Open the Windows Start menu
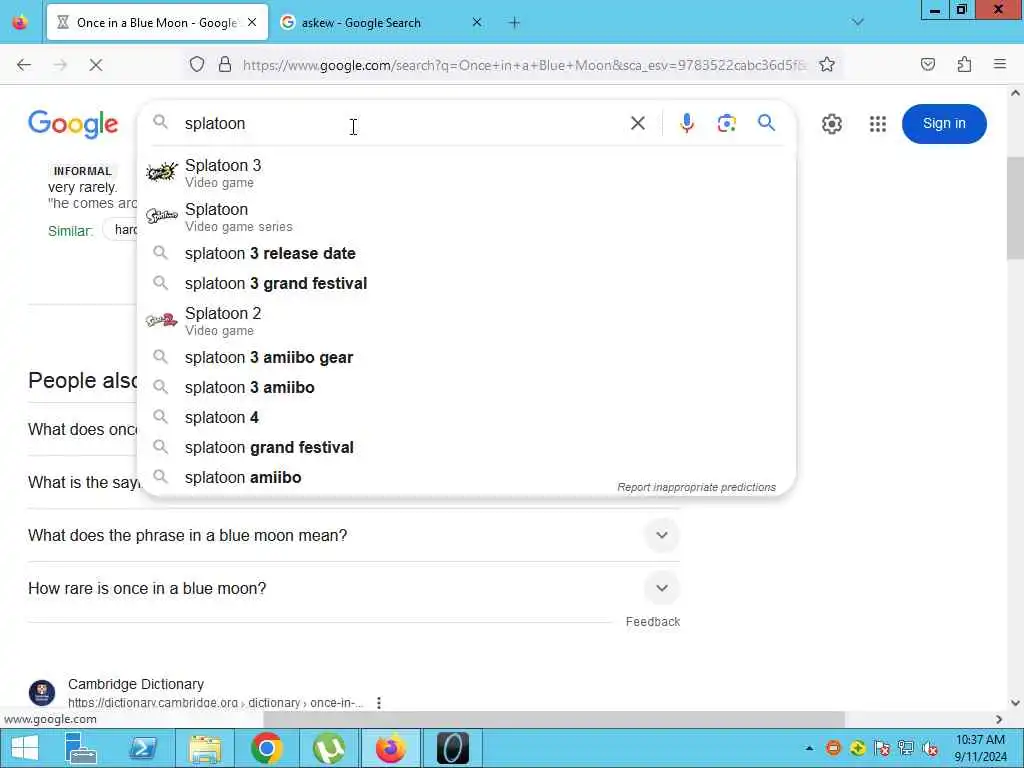Screen dimensions: 1024x768 click(25, 748)
